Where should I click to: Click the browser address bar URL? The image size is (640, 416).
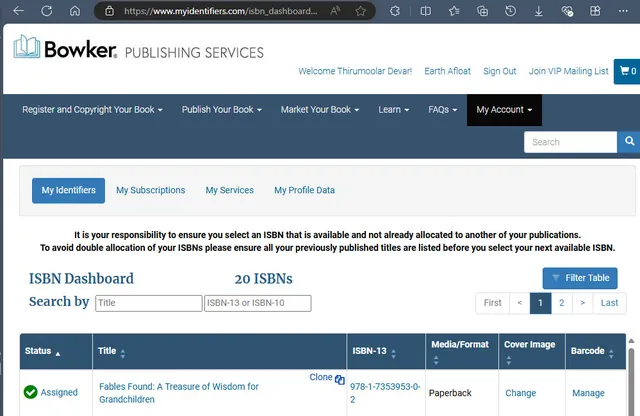(220, 11)
